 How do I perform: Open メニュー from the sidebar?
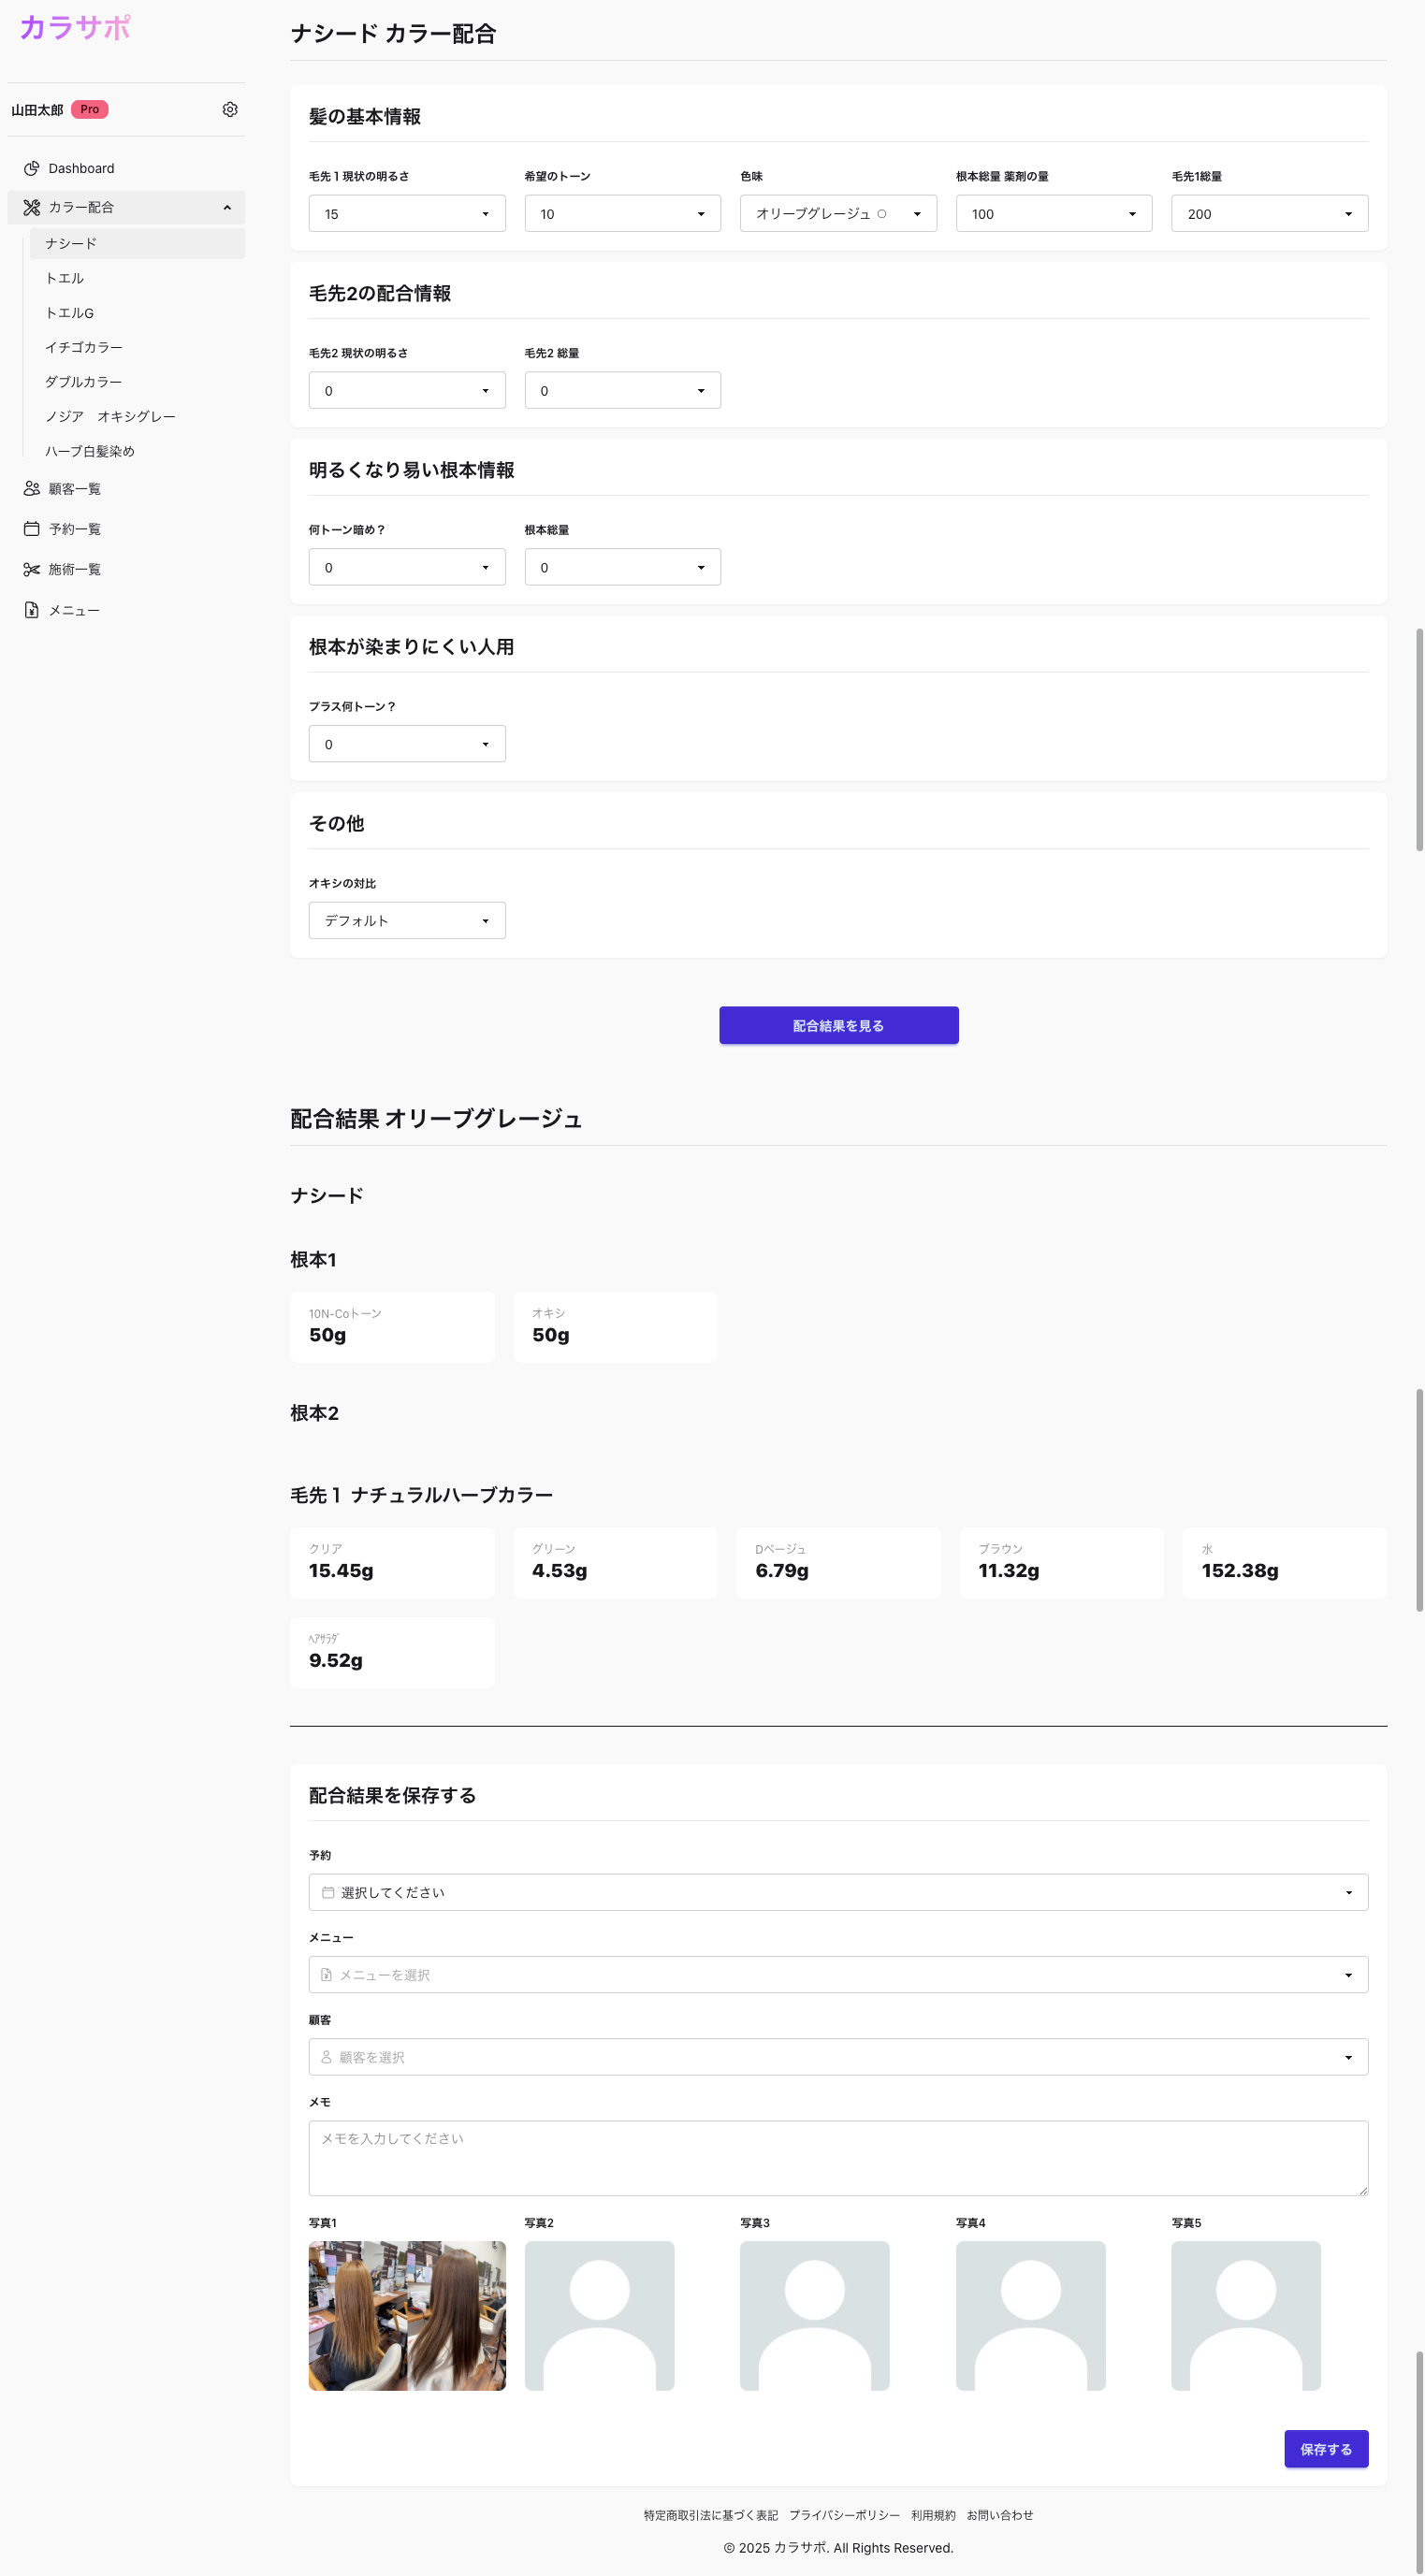tap(126, 610)
